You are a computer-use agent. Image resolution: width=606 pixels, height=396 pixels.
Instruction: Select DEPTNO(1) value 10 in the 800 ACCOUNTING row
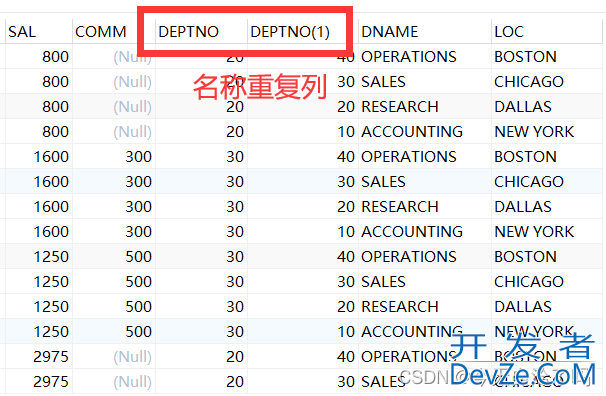[346, 132]
